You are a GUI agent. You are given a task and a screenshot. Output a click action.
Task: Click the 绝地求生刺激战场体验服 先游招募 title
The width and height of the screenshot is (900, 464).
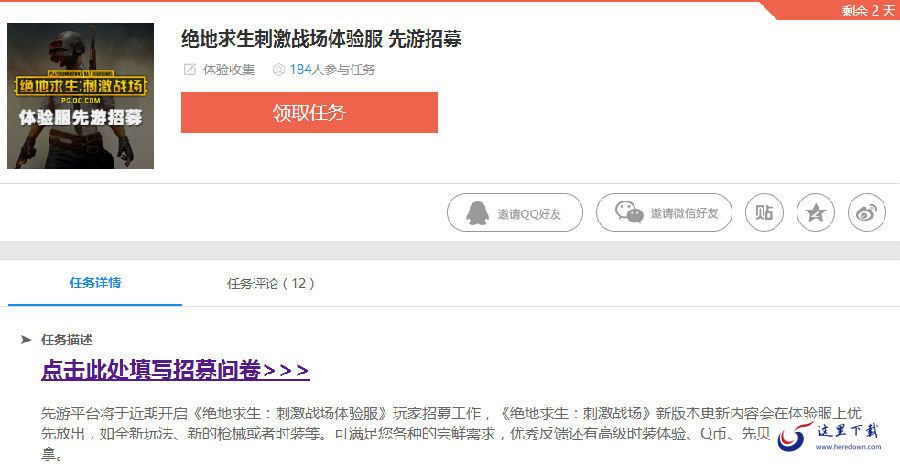(321, 38)
